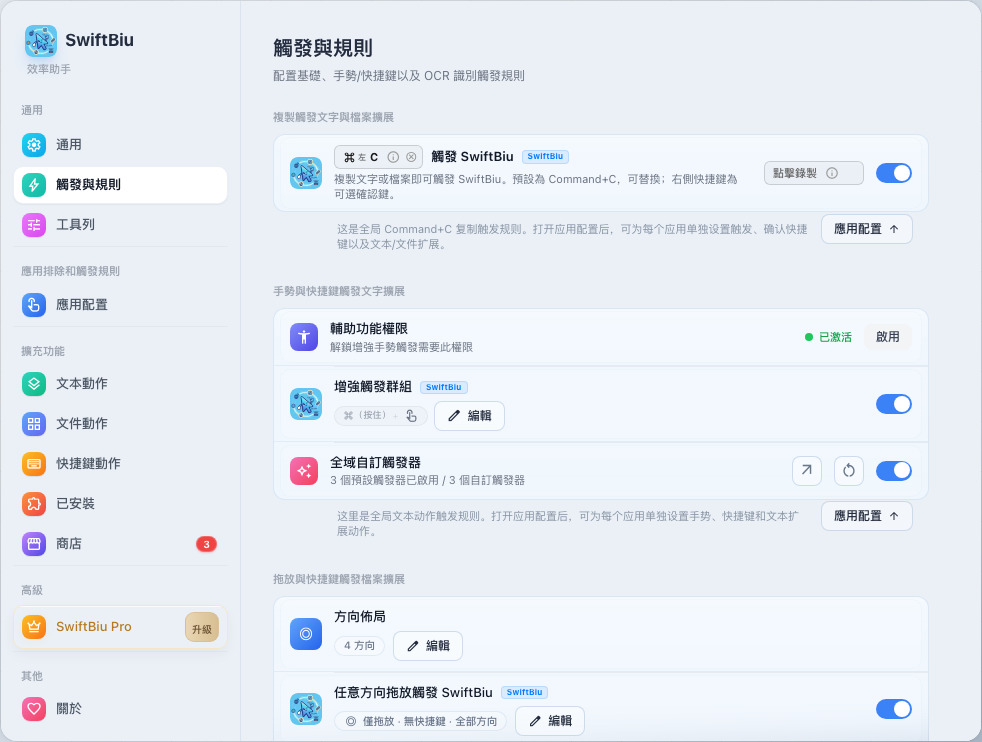Click the 僅拖放 · 無快捷鍵 · 全部方向 chip
The width and height of the screenshot is (982, 742).
click(x=421, y=721)
